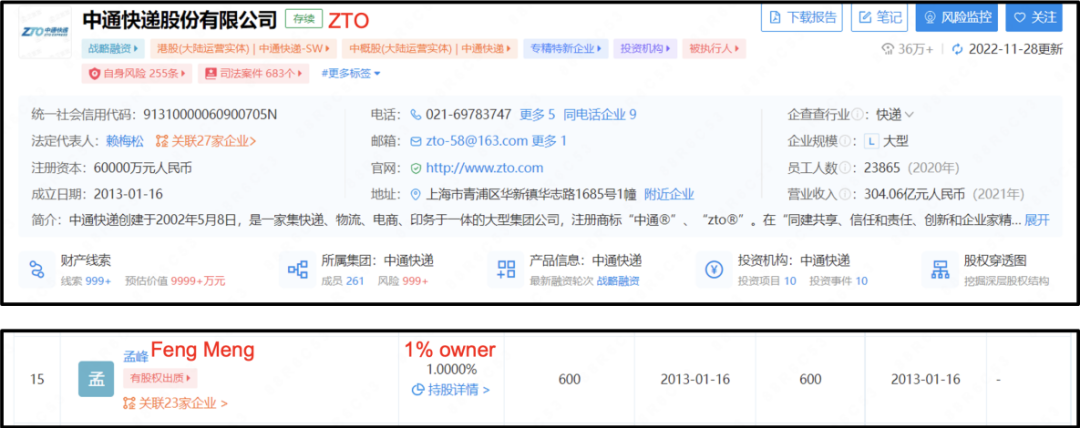1080x428 pixels.
Task: Click the 孟 shareholder avatar
Action: [x=96, y=379]
